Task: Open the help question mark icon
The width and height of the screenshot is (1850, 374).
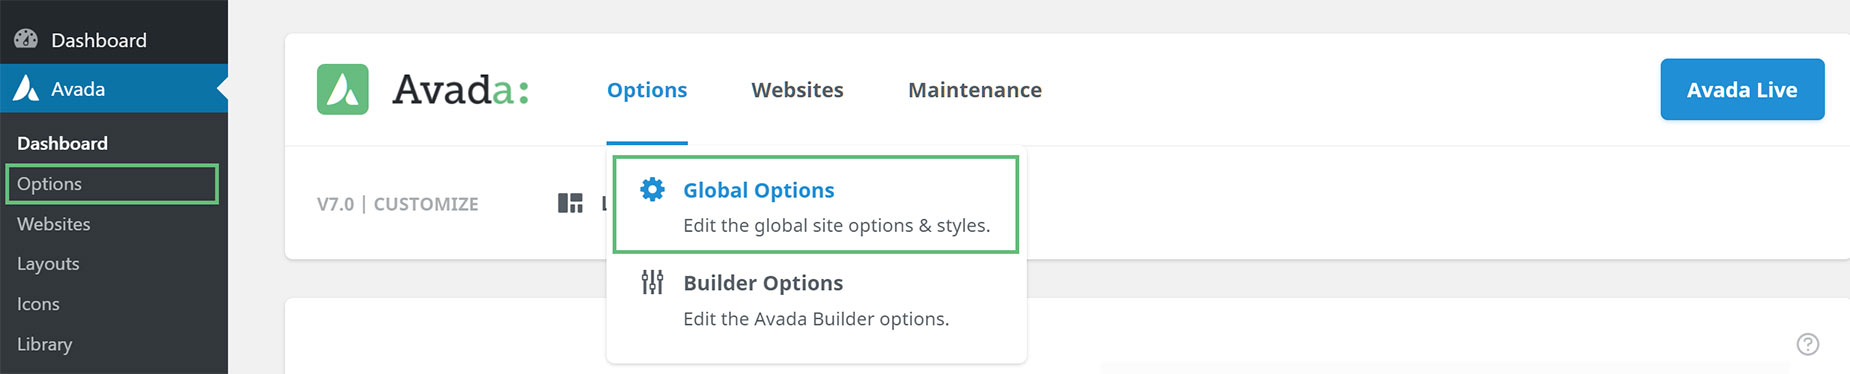Action: click(x=1808, y=344)
